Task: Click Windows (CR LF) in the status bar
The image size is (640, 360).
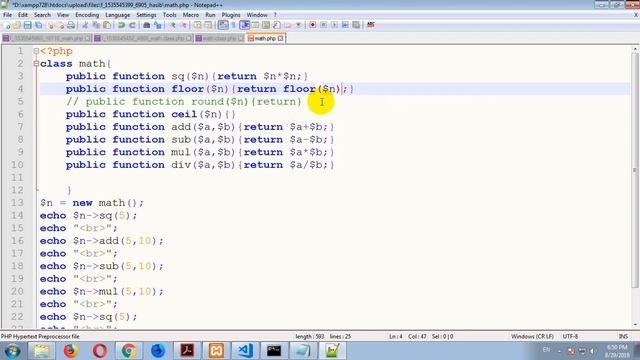Action: click(532, 337)
